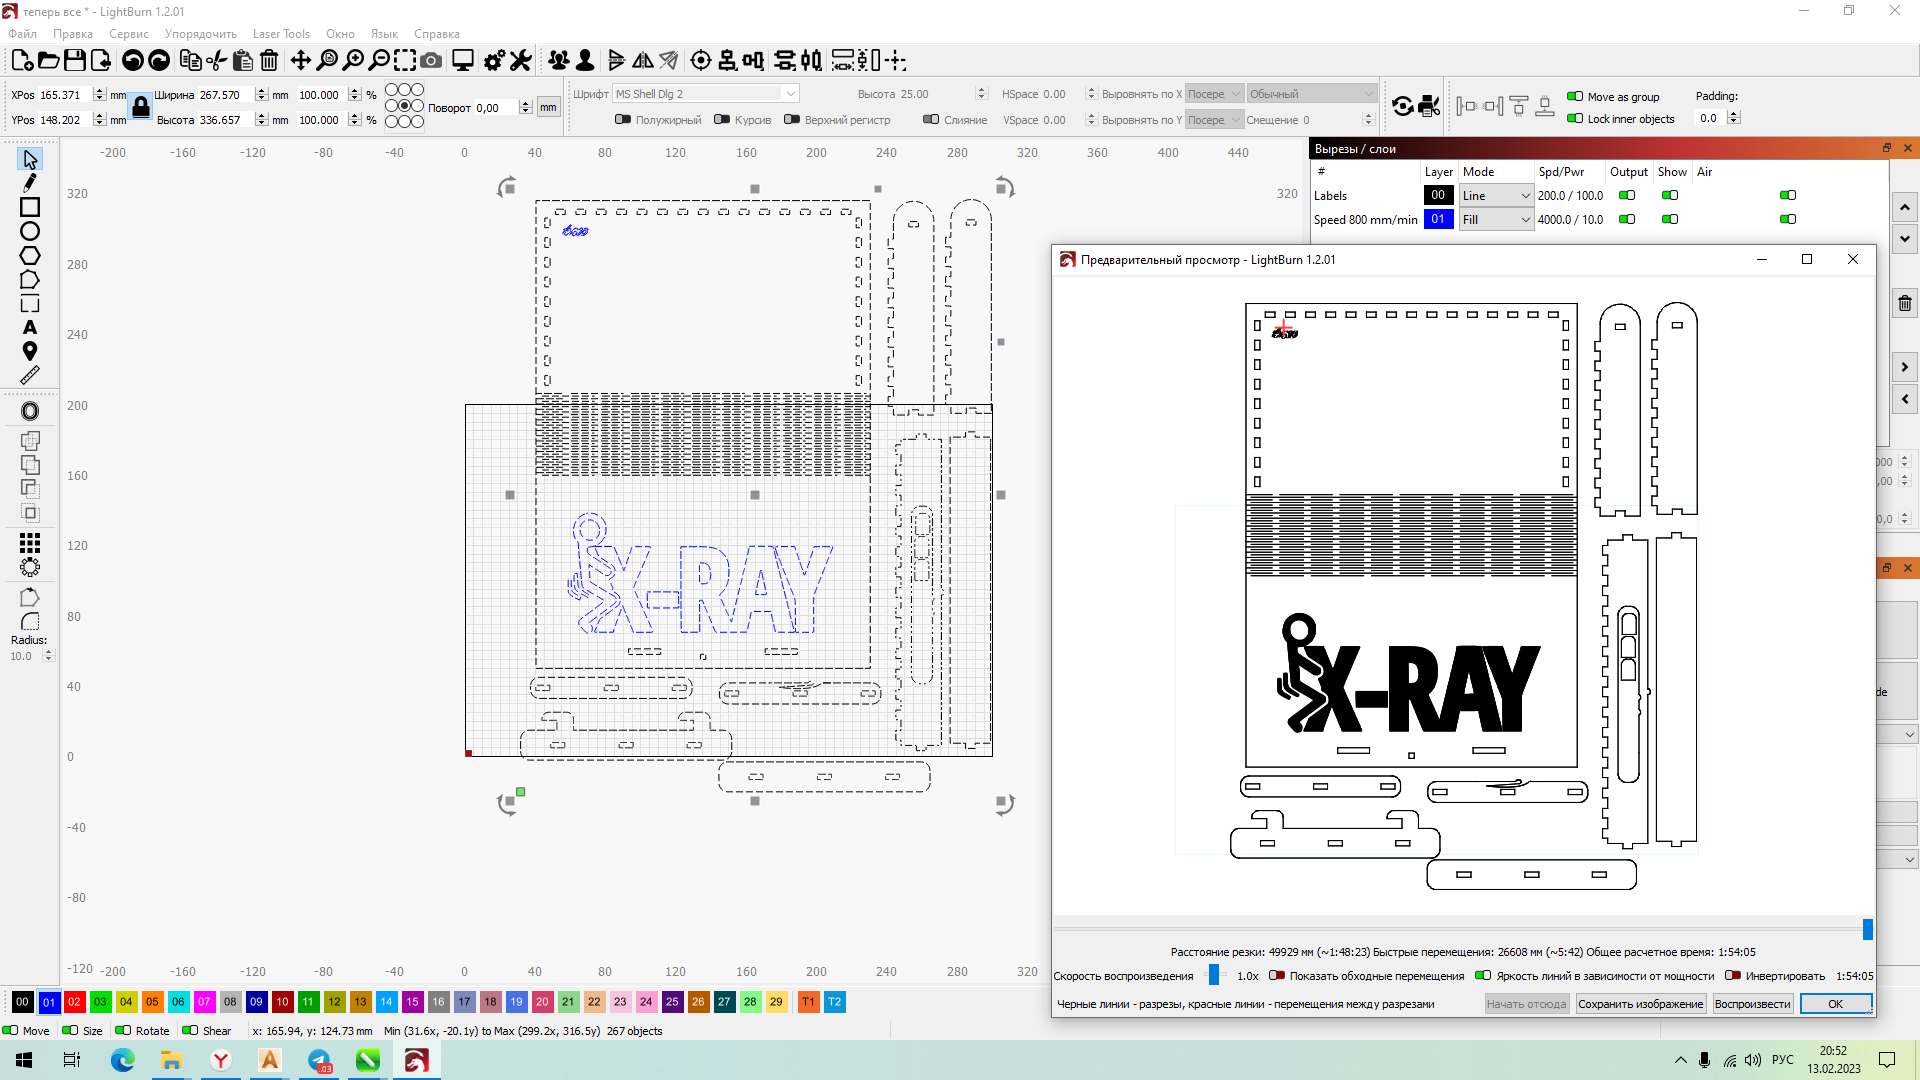The height and width of the screenshot is (1080, 1920).
Task: Click the Сохранить изображение button
Action: (1640, 1004)
